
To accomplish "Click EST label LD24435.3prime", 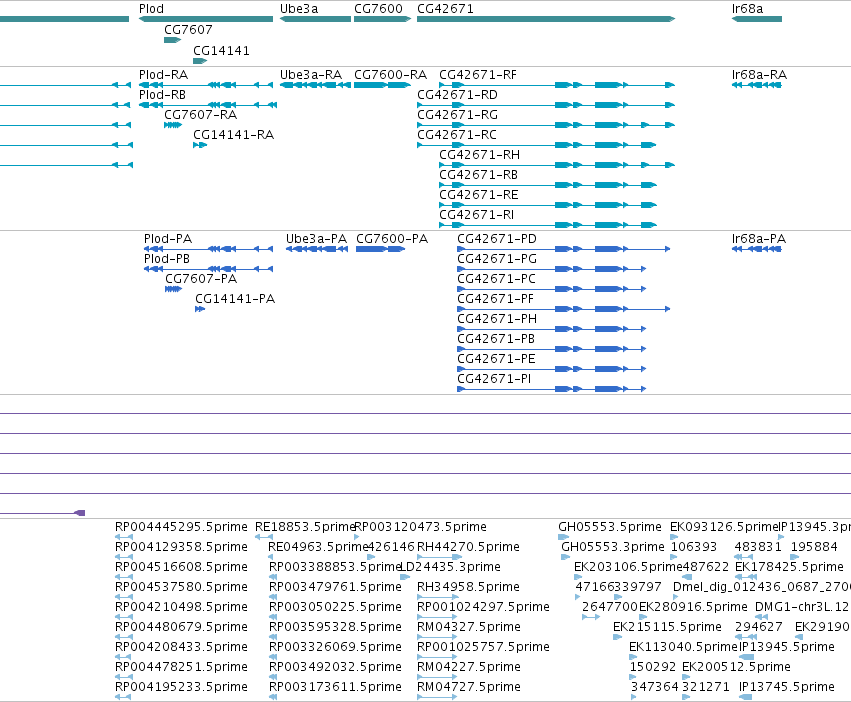I will coord(450,567).
